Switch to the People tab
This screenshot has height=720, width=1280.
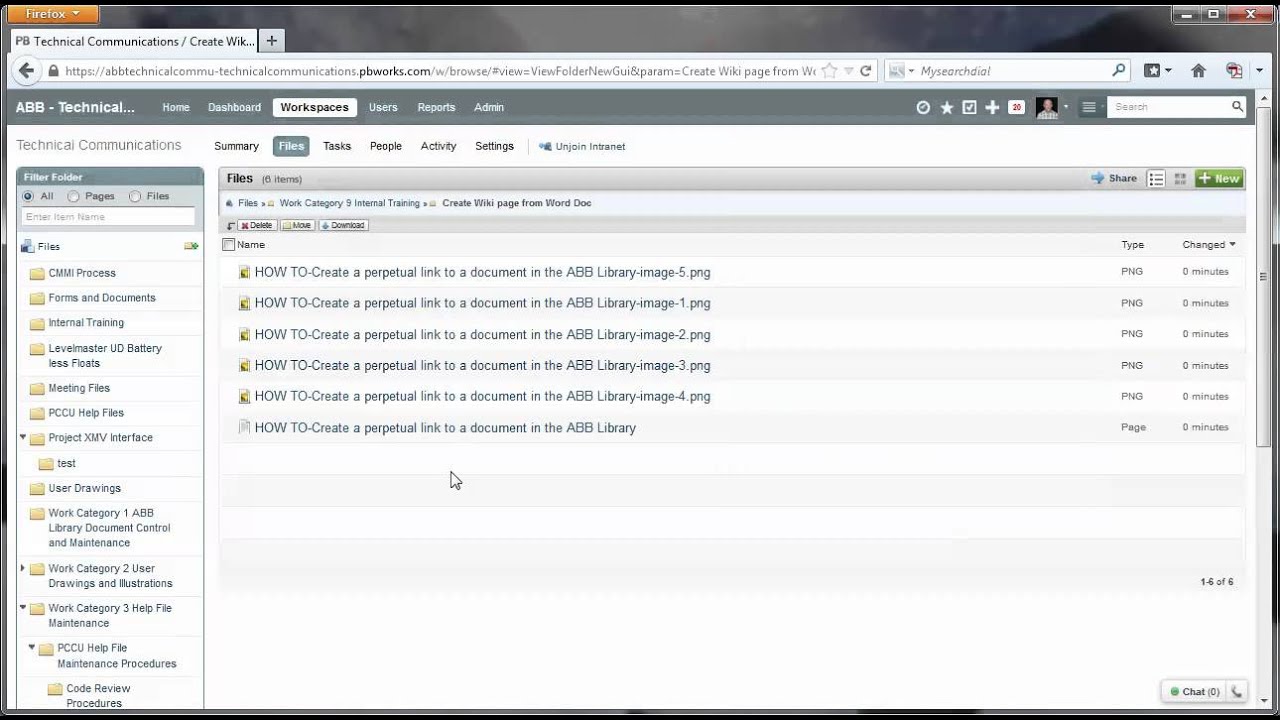[x=386, y=146]
